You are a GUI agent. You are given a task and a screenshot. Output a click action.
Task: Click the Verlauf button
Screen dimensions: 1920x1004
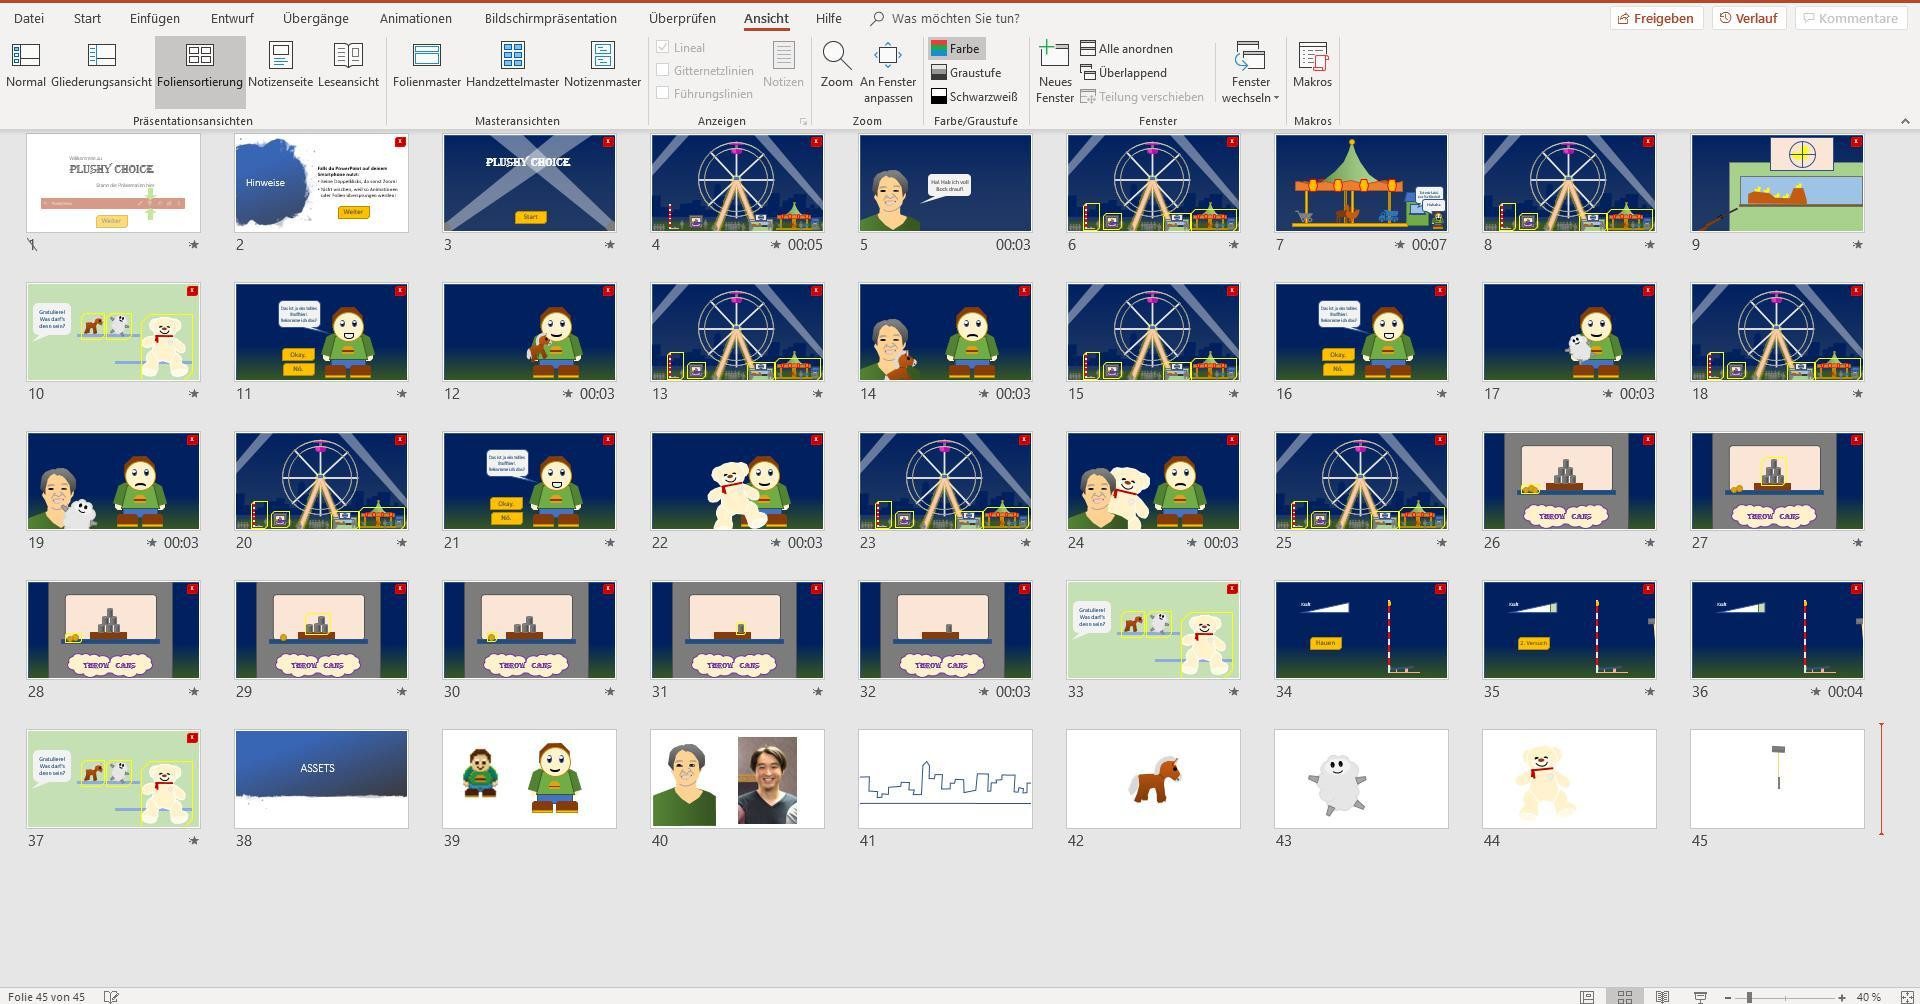click(x=1748, y=18)
